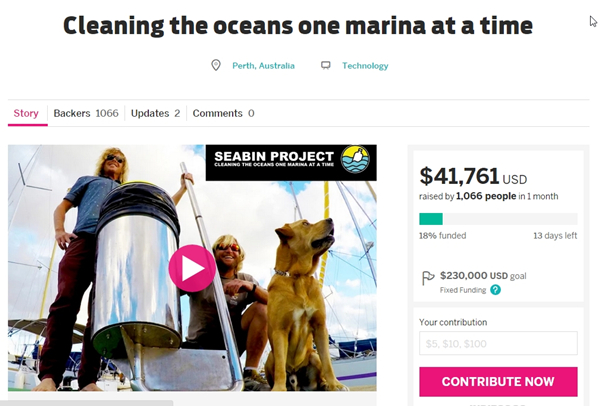Image resolution: width=600 pixels, height=406 pixels.
Task: Click the Seabin Project round logo
Action: (355, 159)
